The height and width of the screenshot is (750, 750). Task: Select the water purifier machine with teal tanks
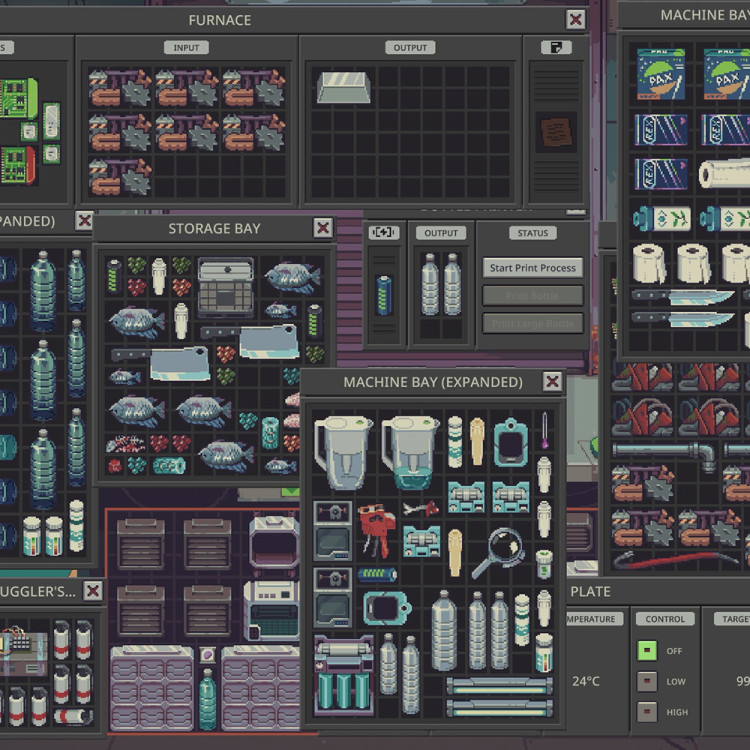pos(343,675)
